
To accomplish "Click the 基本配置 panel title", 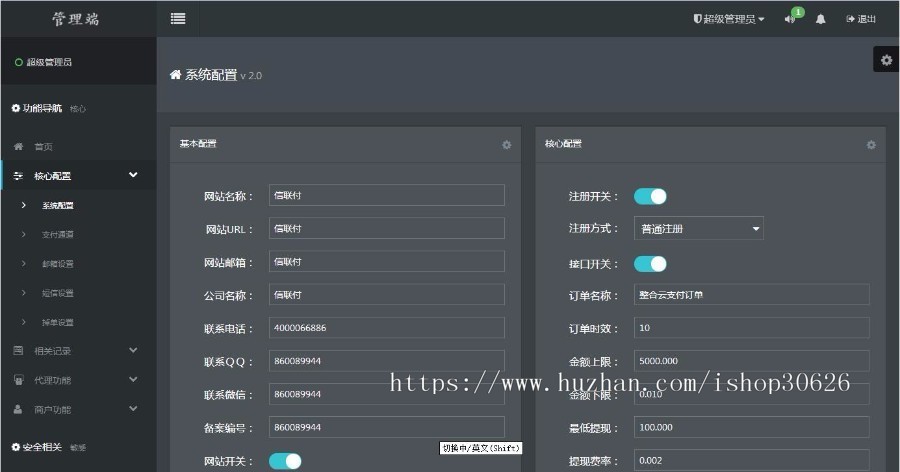I will click(x=198, y=144).
